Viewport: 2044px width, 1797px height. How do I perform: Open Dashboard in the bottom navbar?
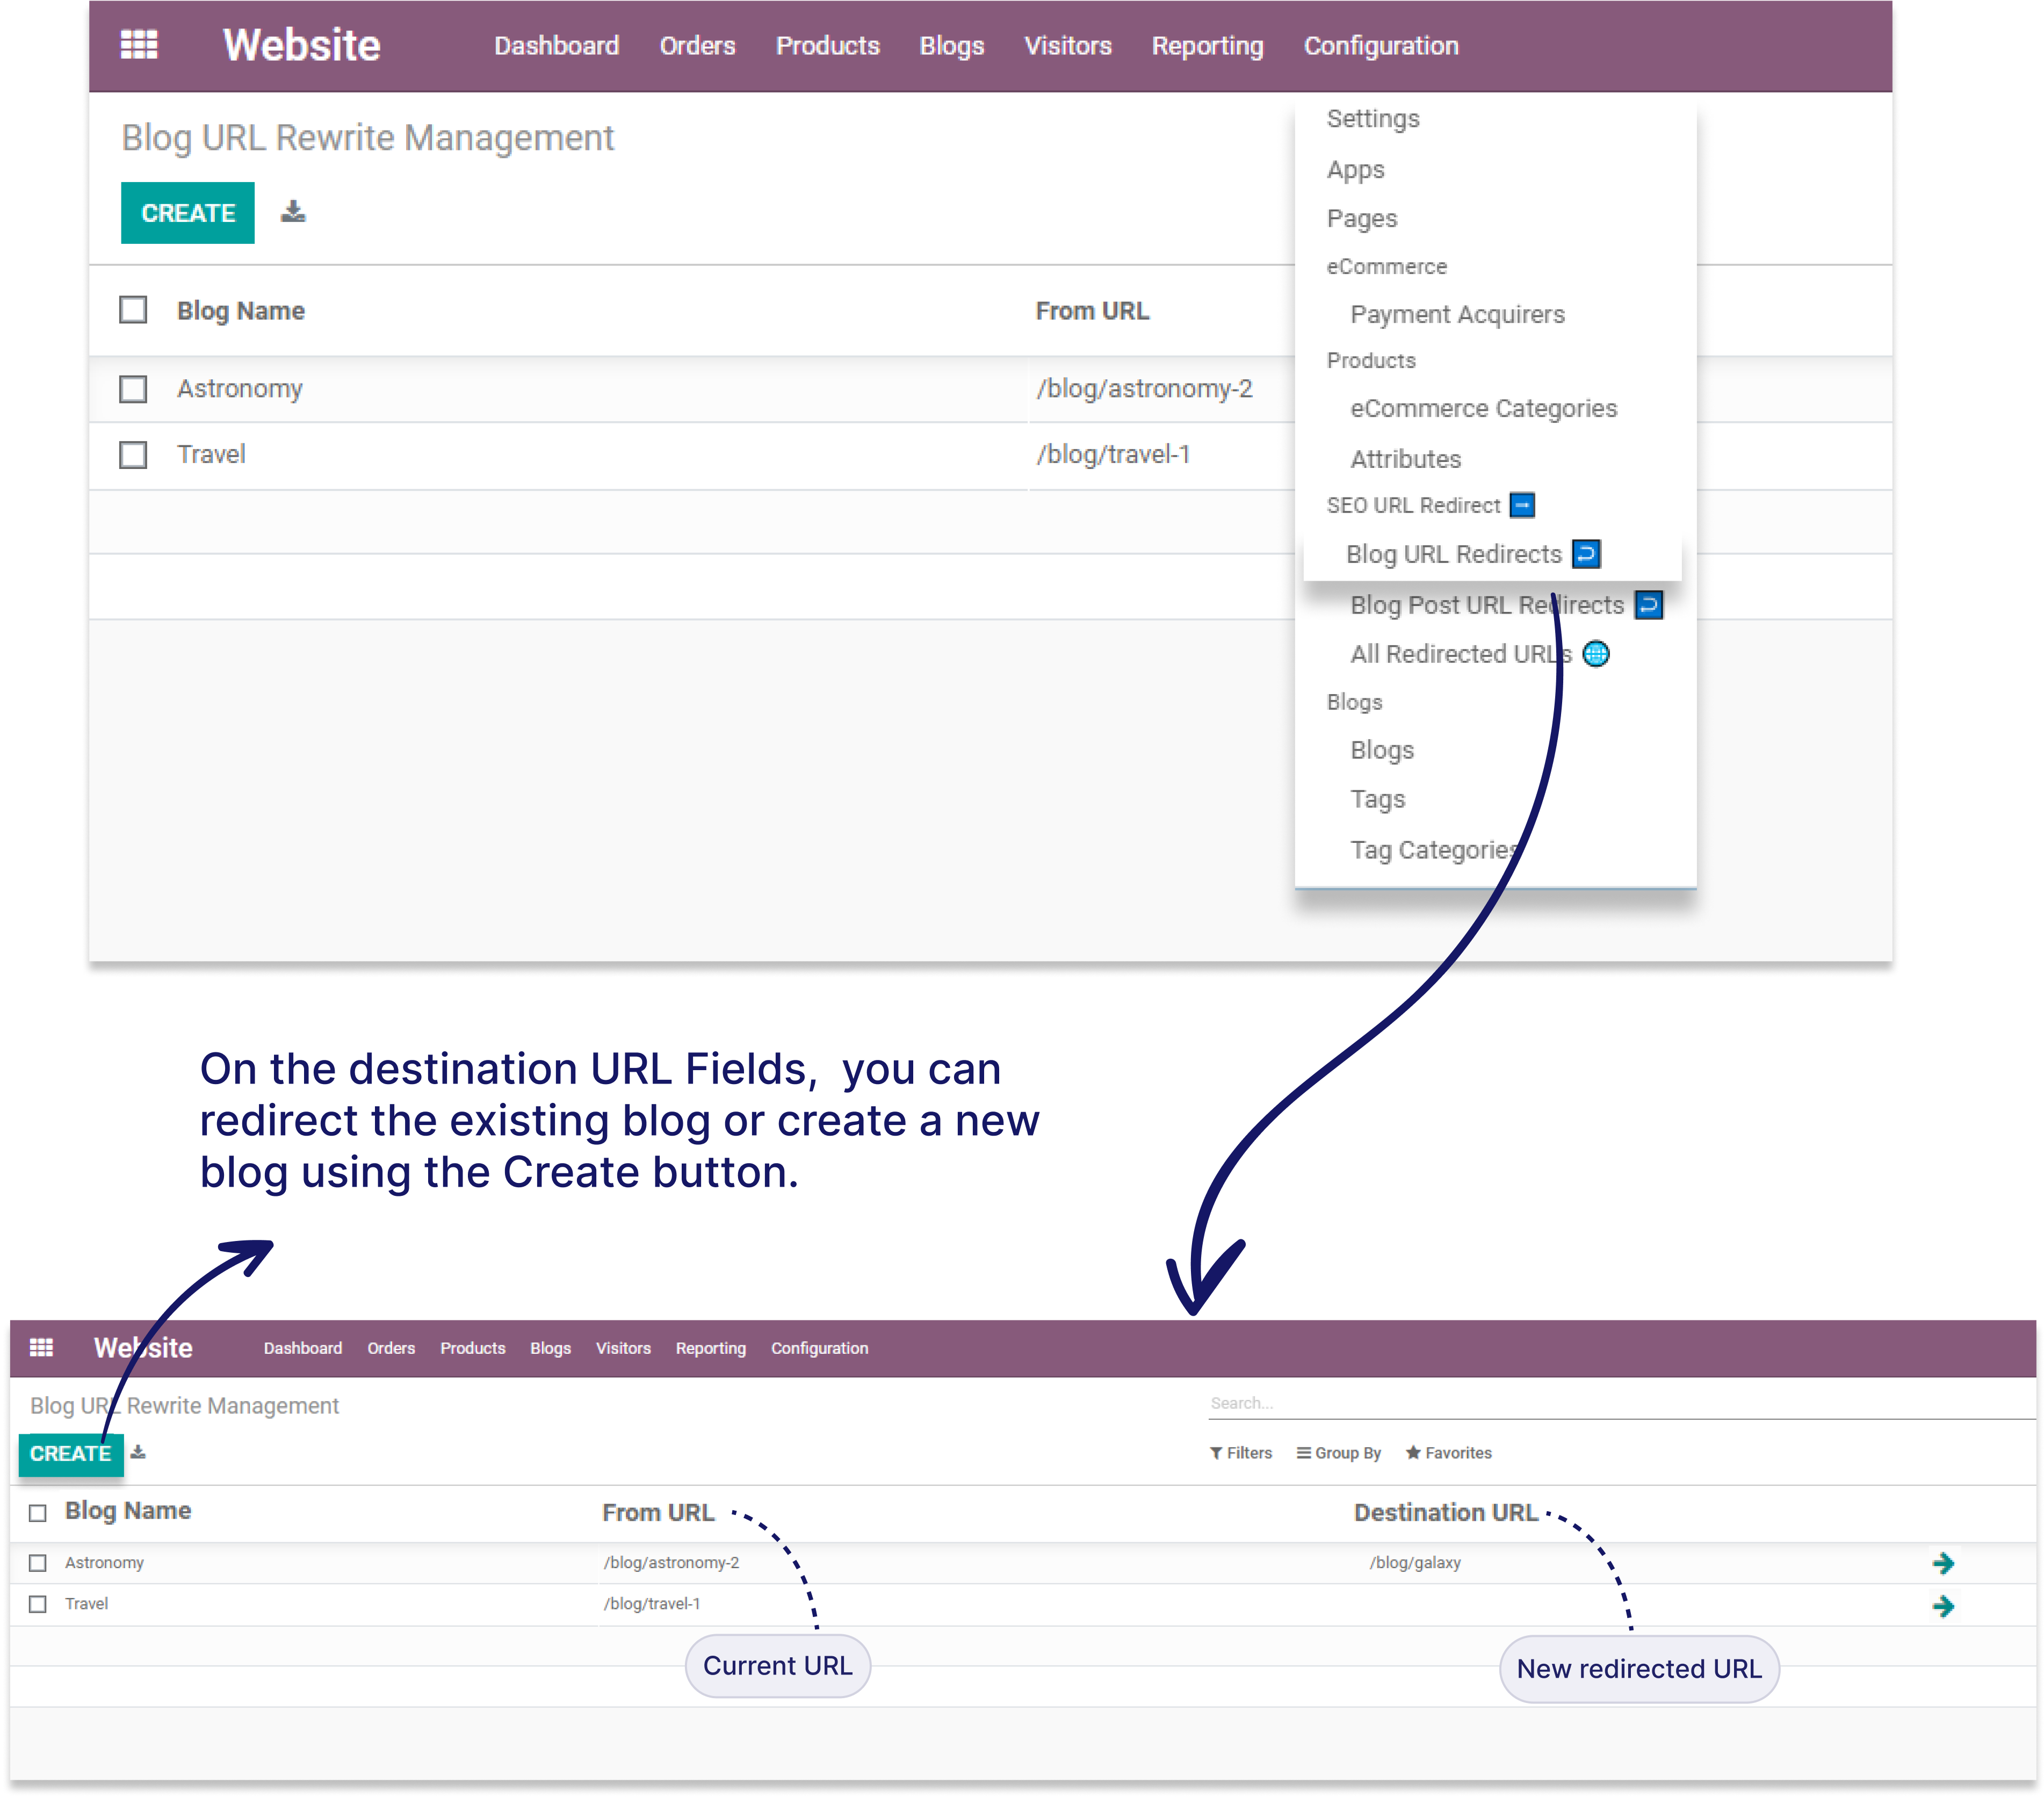point(302,1348)
